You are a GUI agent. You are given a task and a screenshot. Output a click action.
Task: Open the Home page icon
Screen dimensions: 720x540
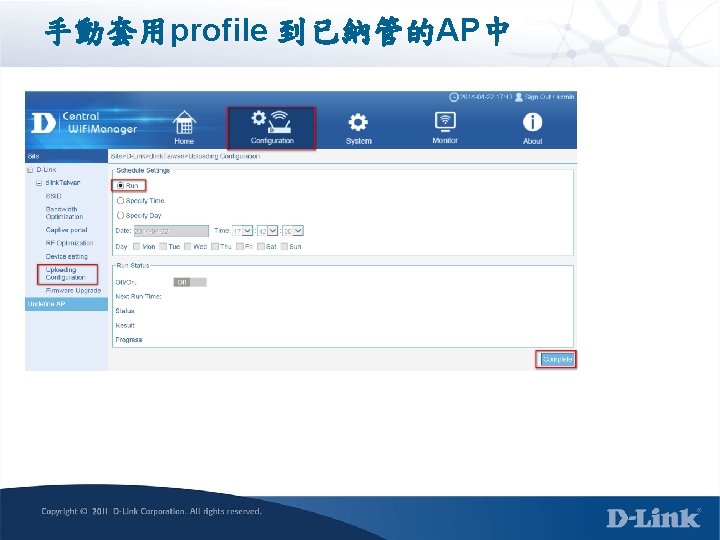[x=184, y=123]
